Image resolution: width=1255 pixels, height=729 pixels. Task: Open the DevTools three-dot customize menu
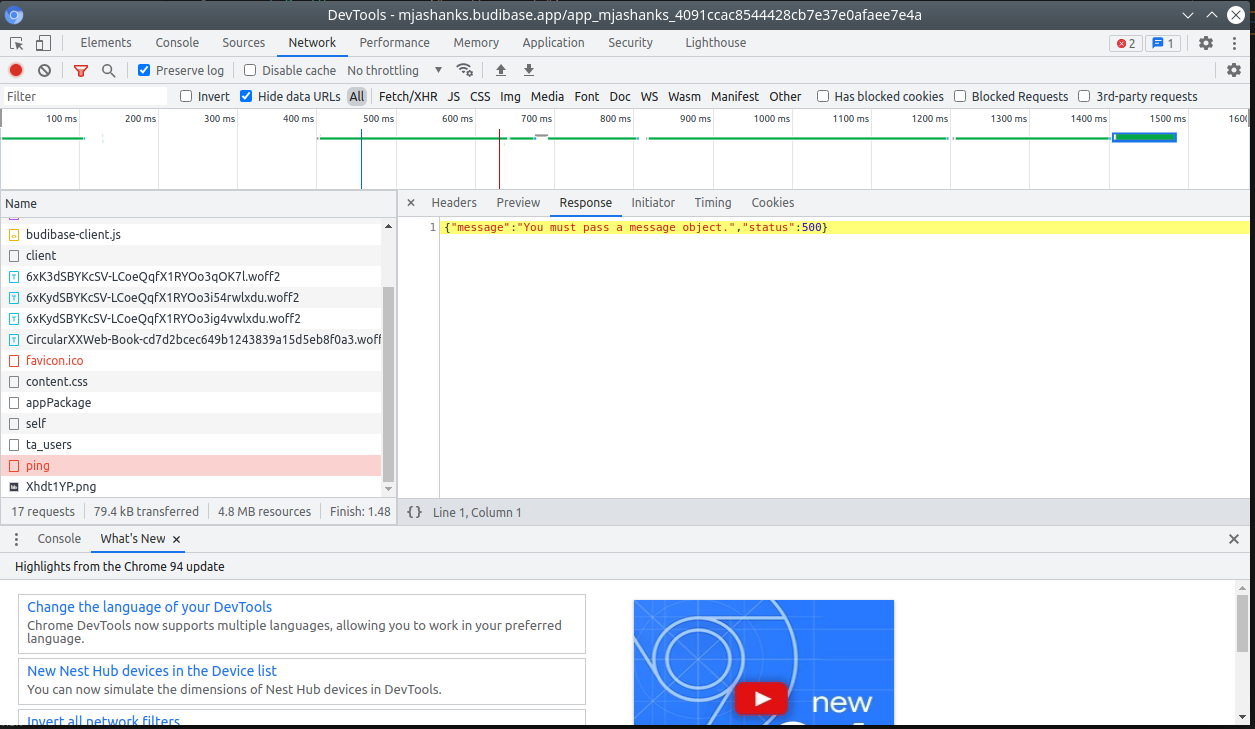tap(1234, 43)
